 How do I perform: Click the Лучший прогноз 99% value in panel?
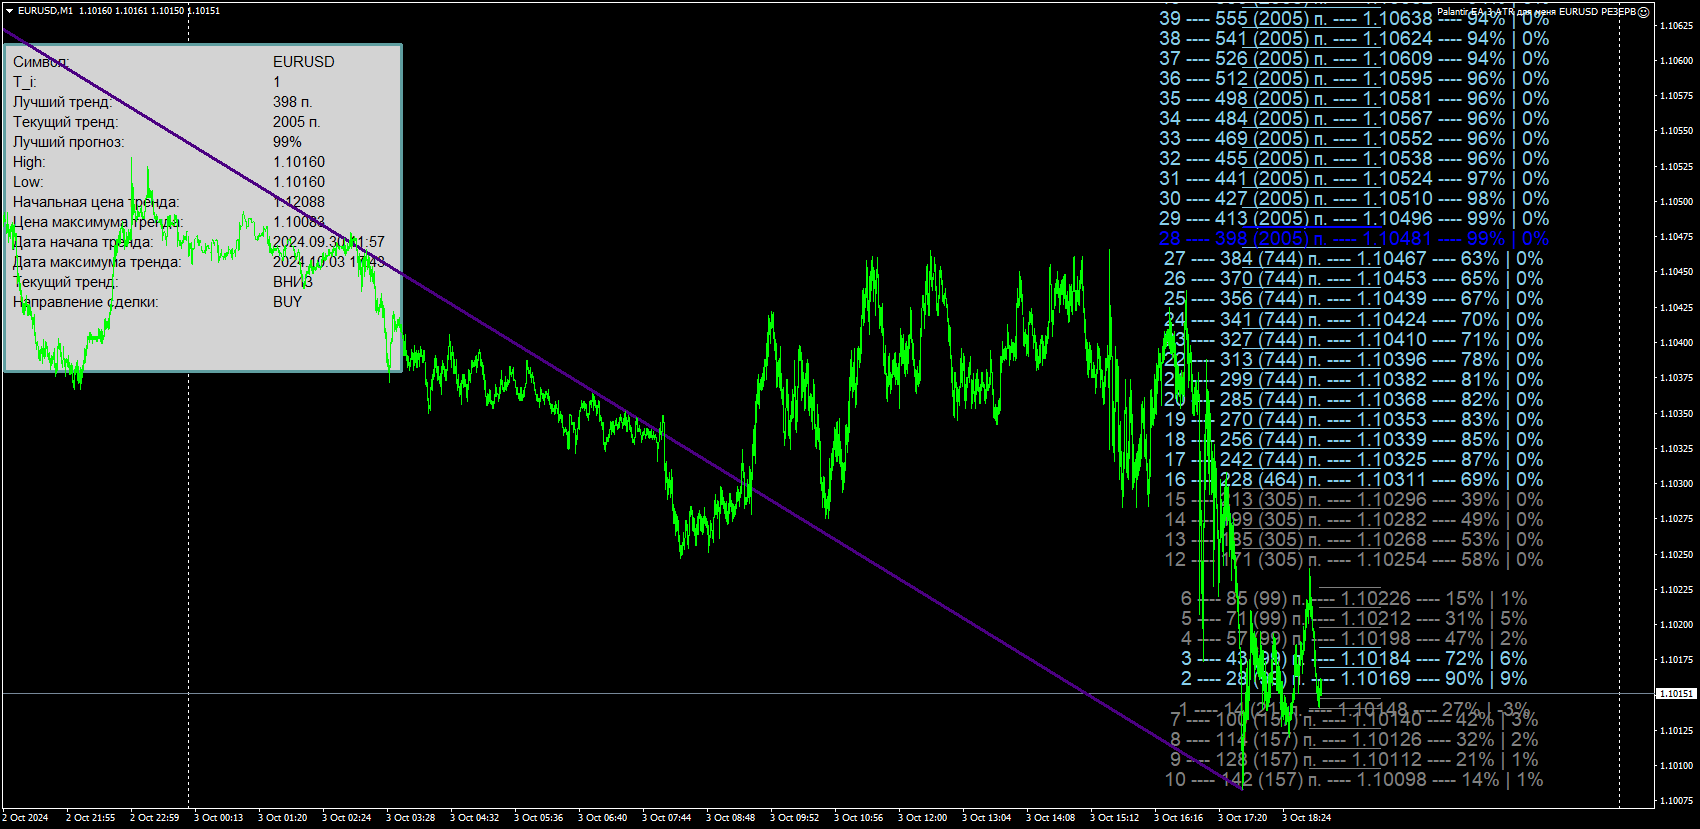[x=287, y=142]
